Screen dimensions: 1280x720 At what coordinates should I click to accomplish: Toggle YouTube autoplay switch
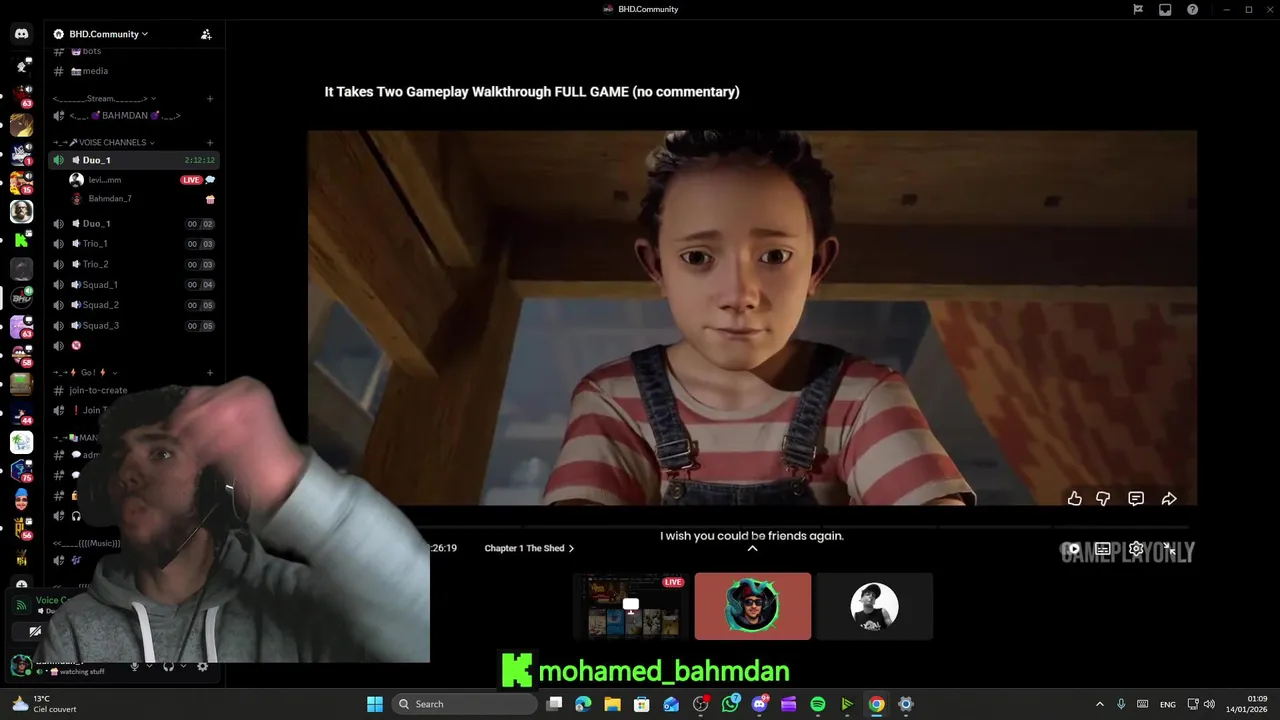pyautogui.click(x=1073, y=548)
